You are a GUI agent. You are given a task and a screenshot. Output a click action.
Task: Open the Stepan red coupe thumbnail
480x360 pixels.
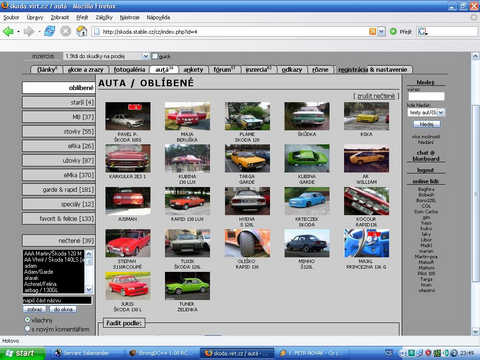point(128,243)
